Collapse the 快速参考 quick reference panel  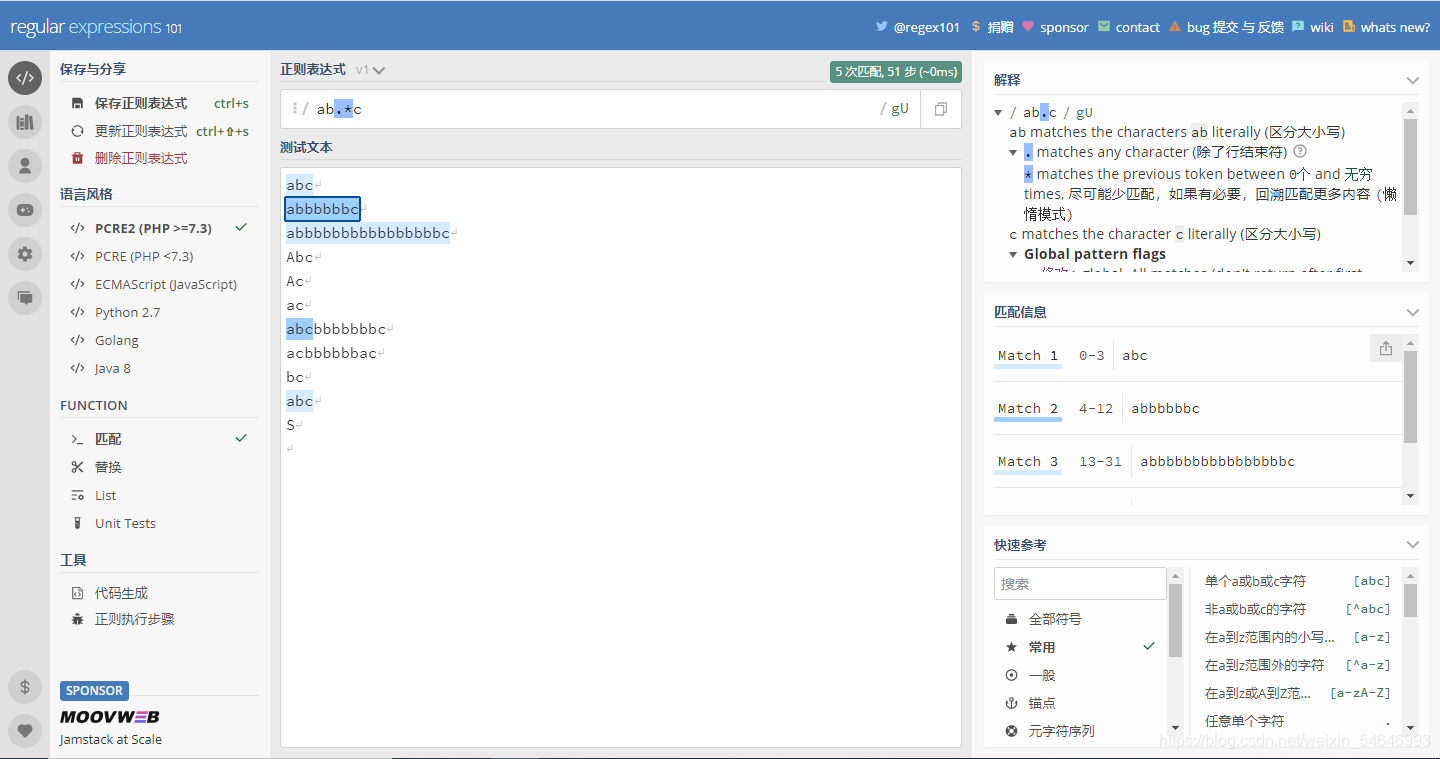(x=1412, y=545)
